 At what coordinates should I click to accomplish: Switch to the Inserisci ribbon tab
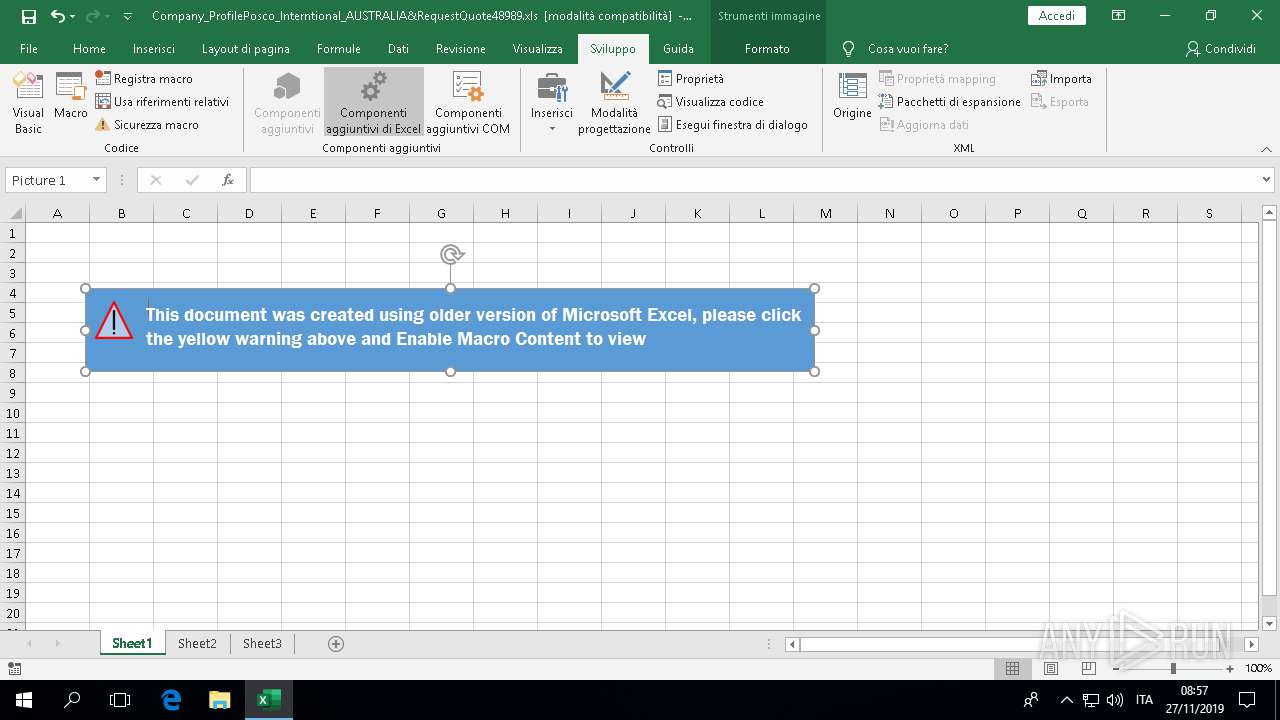point(154,48)
